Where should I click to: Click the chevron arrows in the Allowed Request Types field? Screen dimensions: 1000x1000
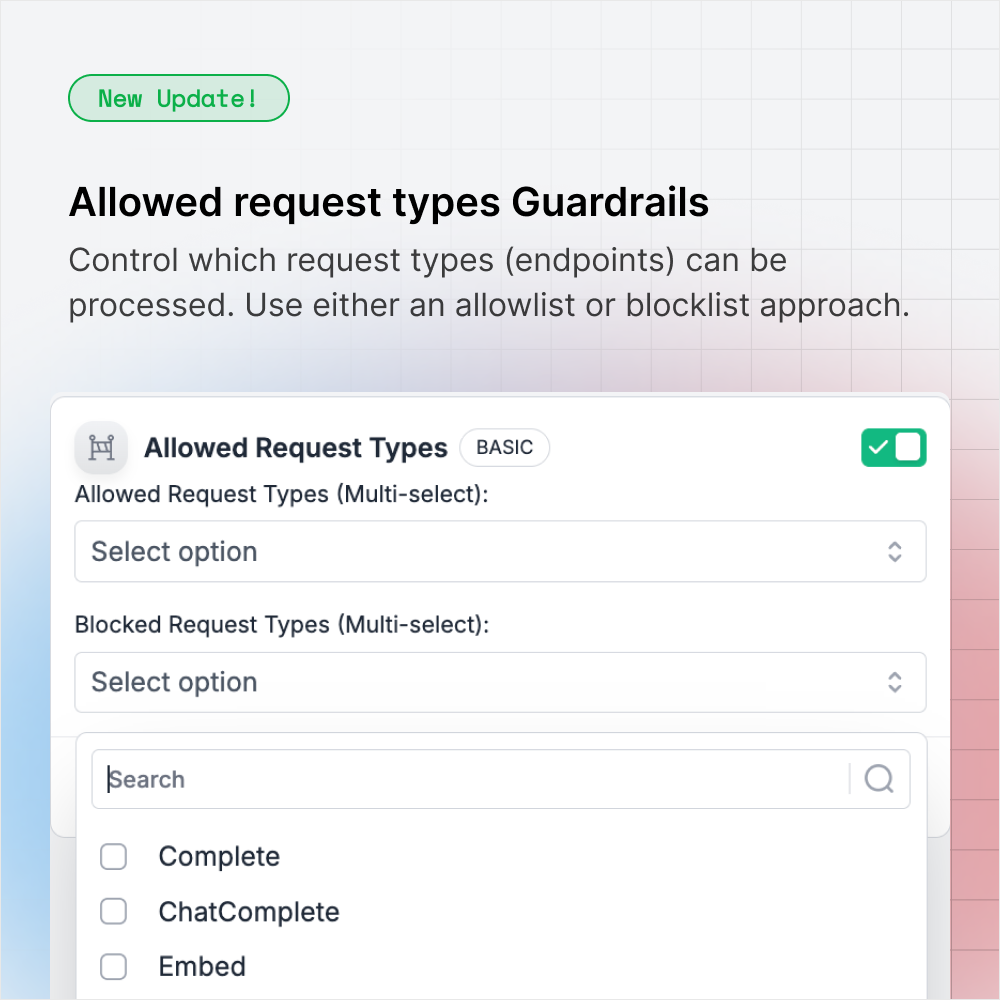[x=895, y=551]
